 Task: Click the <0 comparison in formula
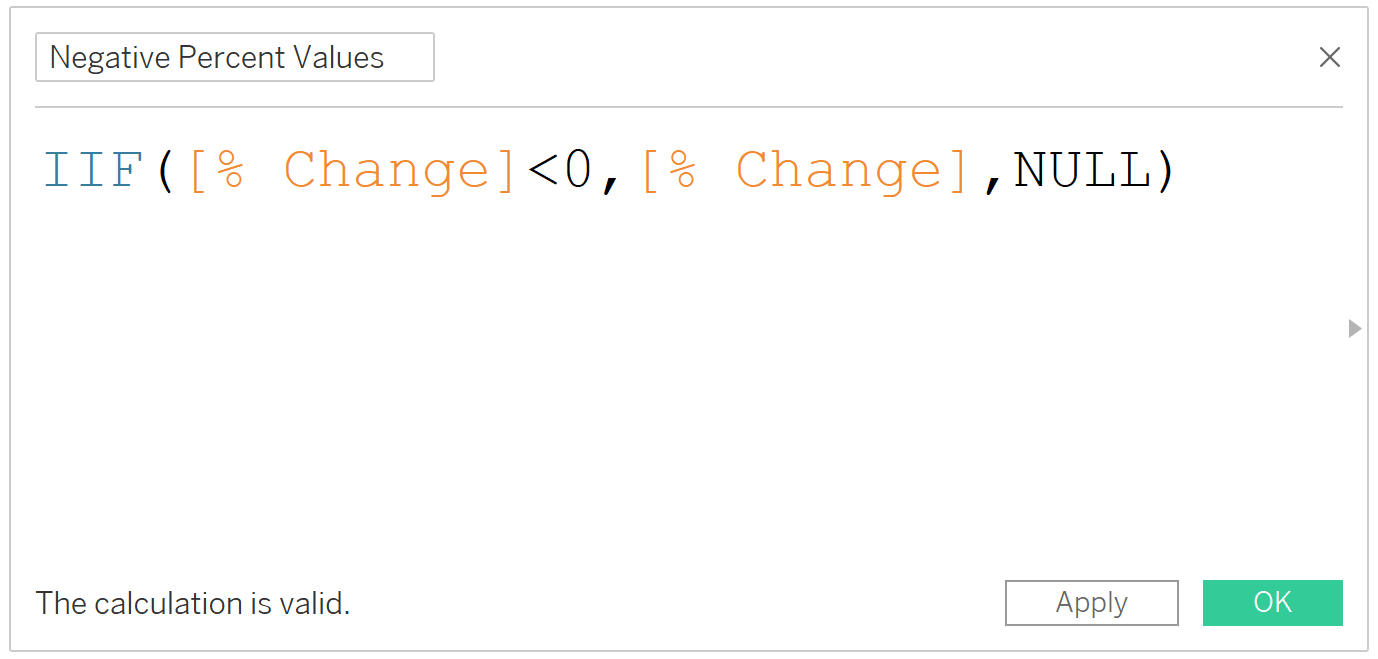560,170
